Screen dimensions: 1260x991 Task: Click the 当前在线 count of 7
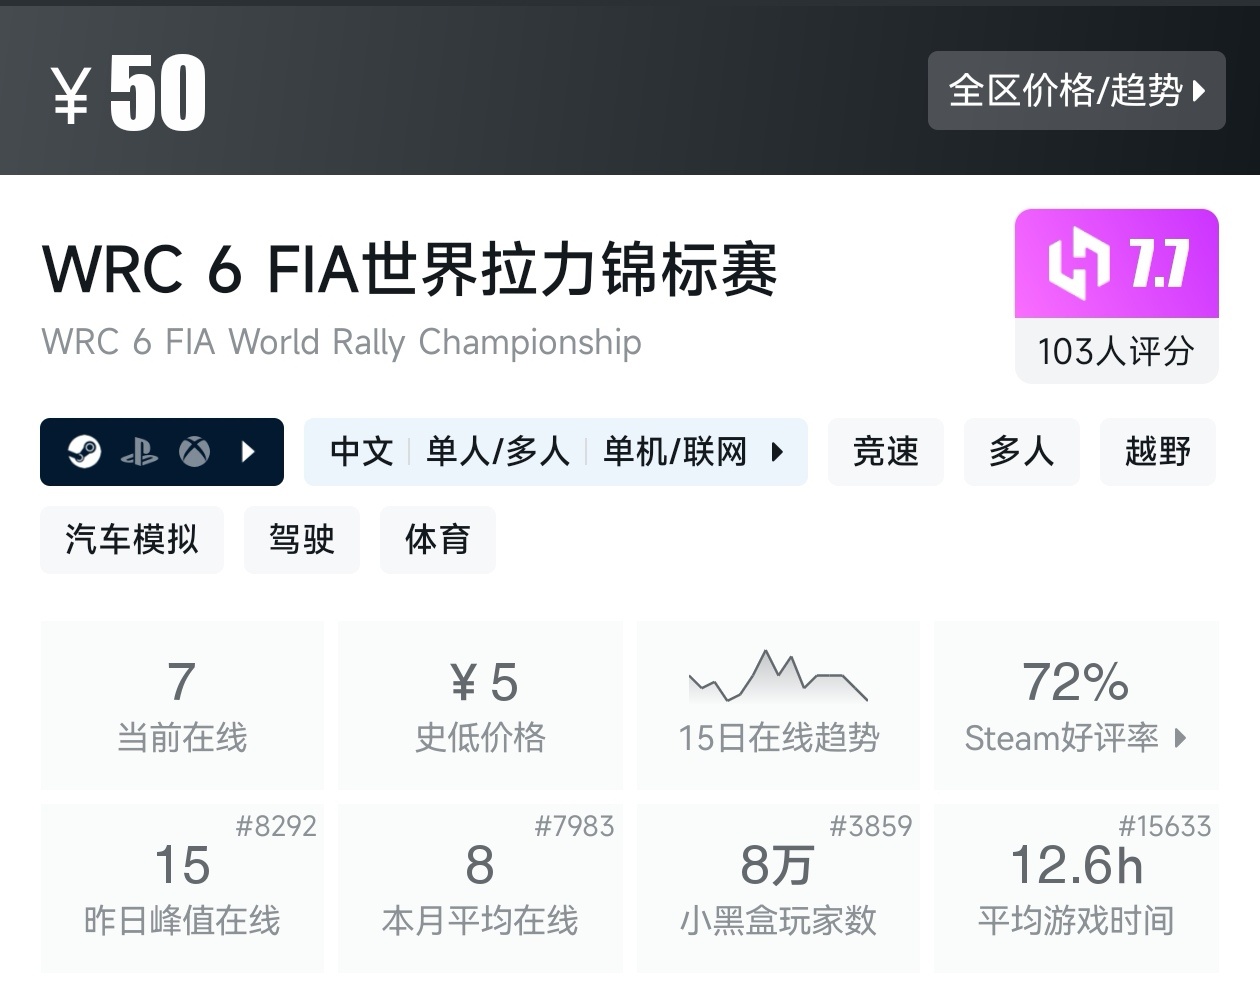pos(182,705)
